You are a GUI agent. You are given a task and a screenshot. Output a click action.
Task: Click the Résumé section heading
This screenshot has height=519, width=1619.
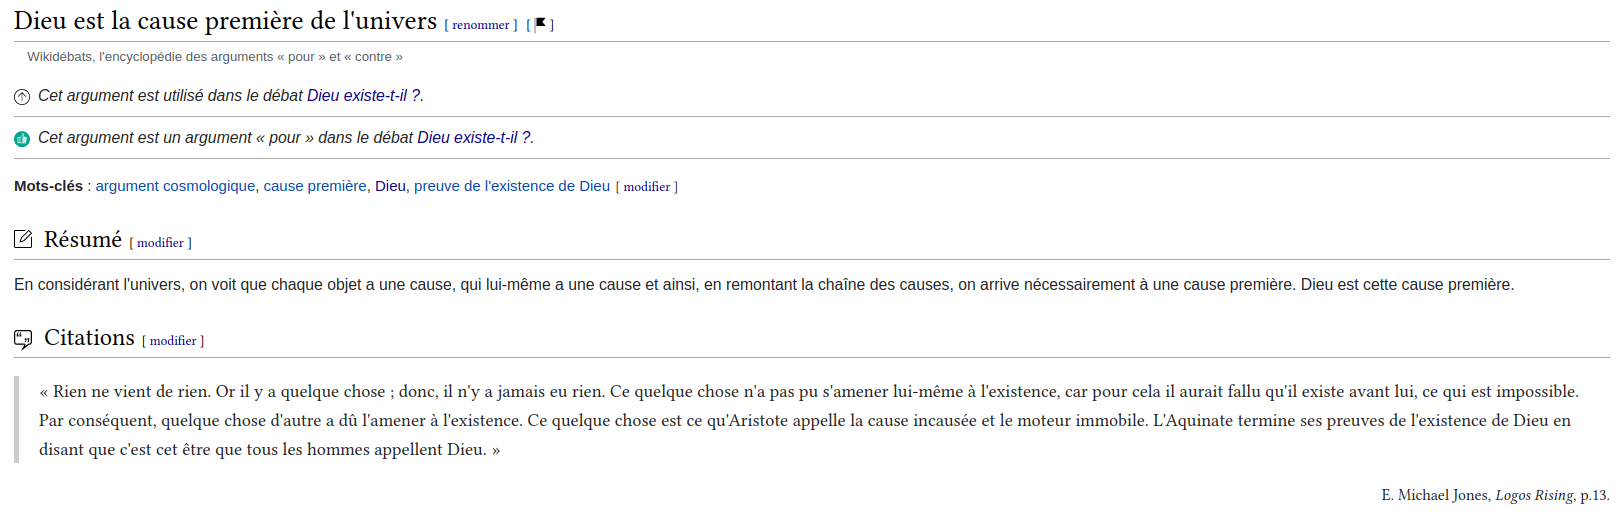click(x=83, y=239)
